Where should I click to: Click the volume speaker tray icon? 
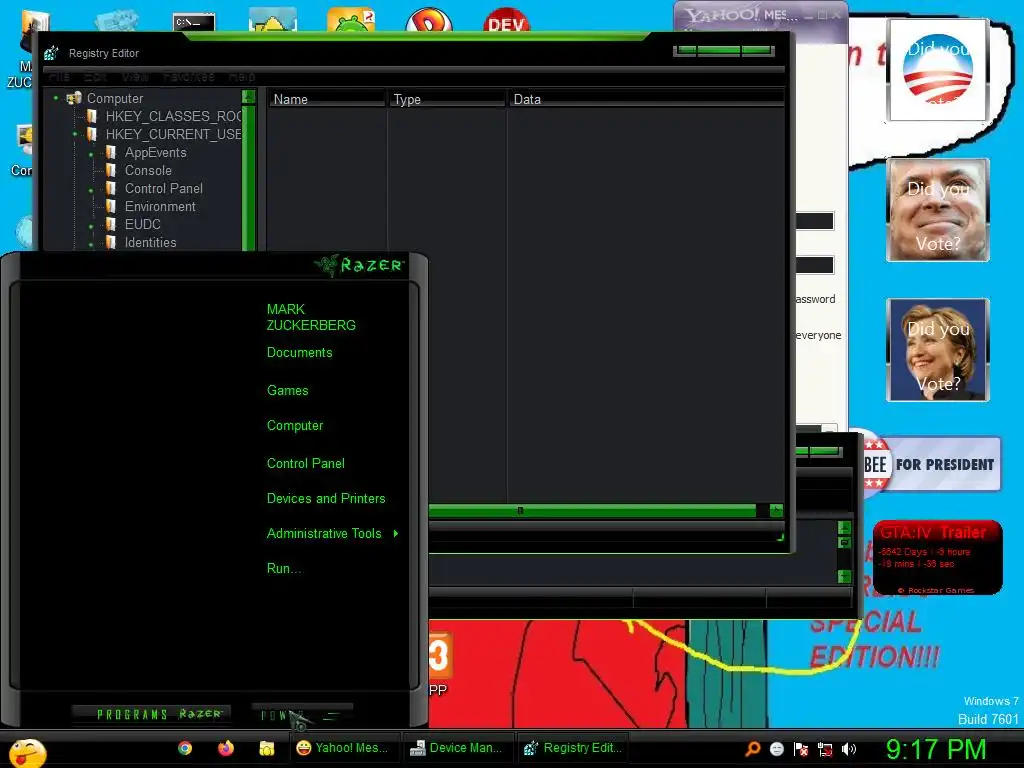849,749
